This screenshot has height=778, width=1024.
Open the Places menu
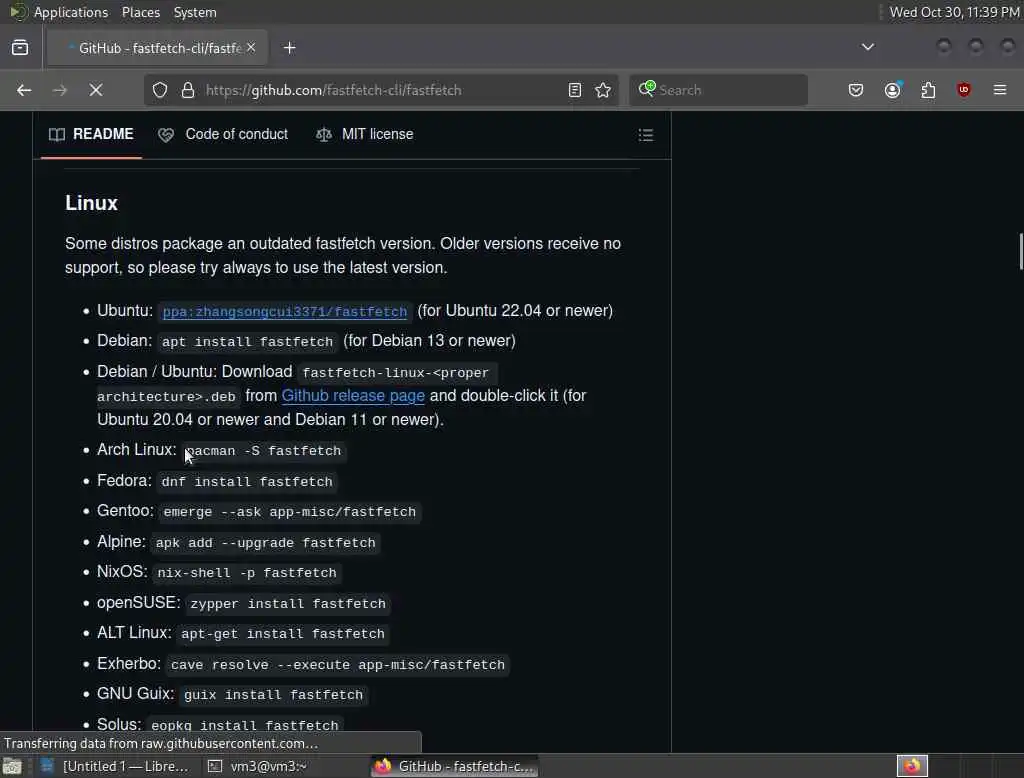[140, 12]
